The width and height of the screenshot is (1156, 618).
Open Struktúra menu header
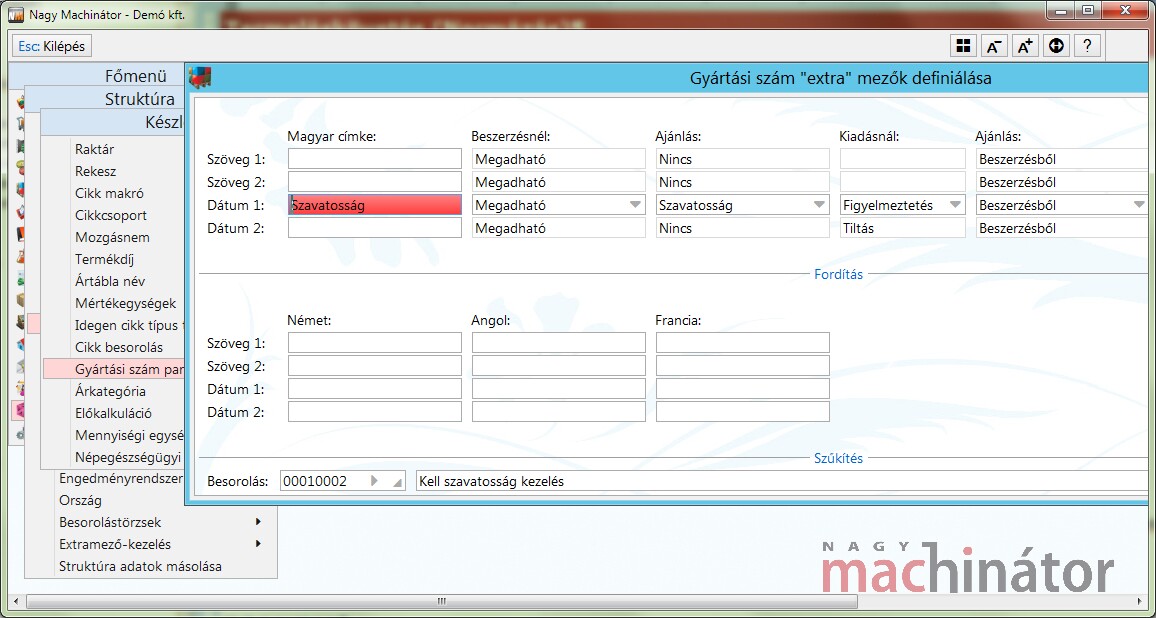pyautogui.click(x=140, y=99)
